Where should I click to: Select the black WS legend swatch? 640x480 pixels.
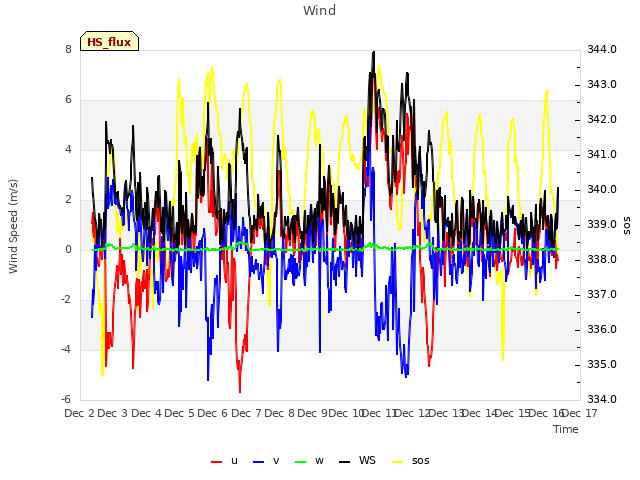pos(344,462)
